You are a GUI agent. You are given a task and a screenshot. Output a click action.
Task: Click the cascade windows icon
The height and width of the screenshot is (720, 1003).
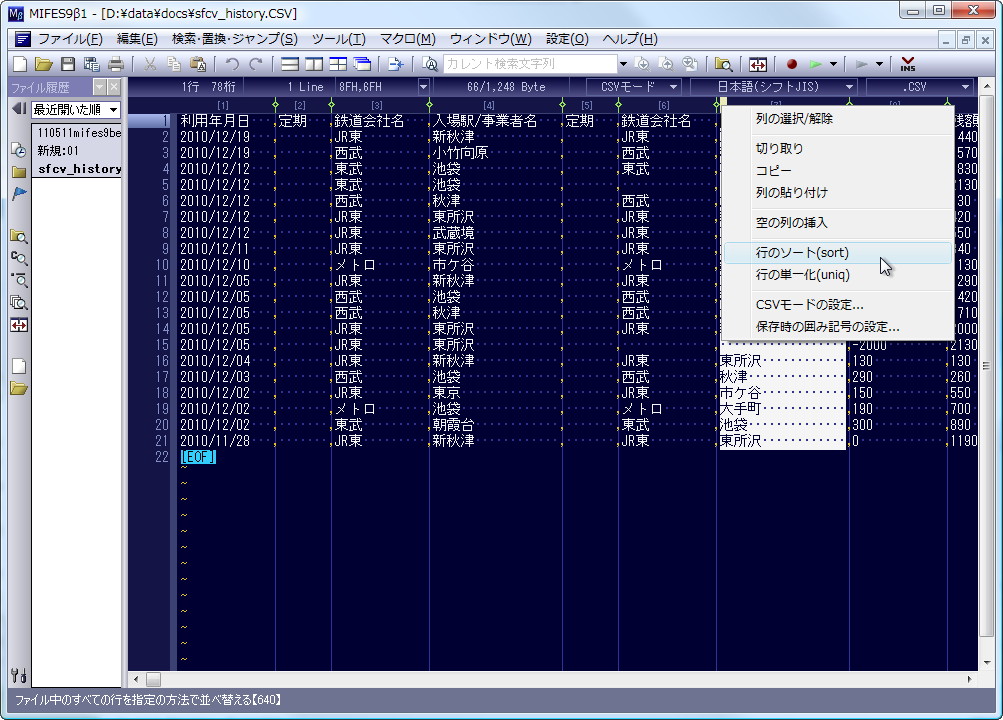click(362, 64)
